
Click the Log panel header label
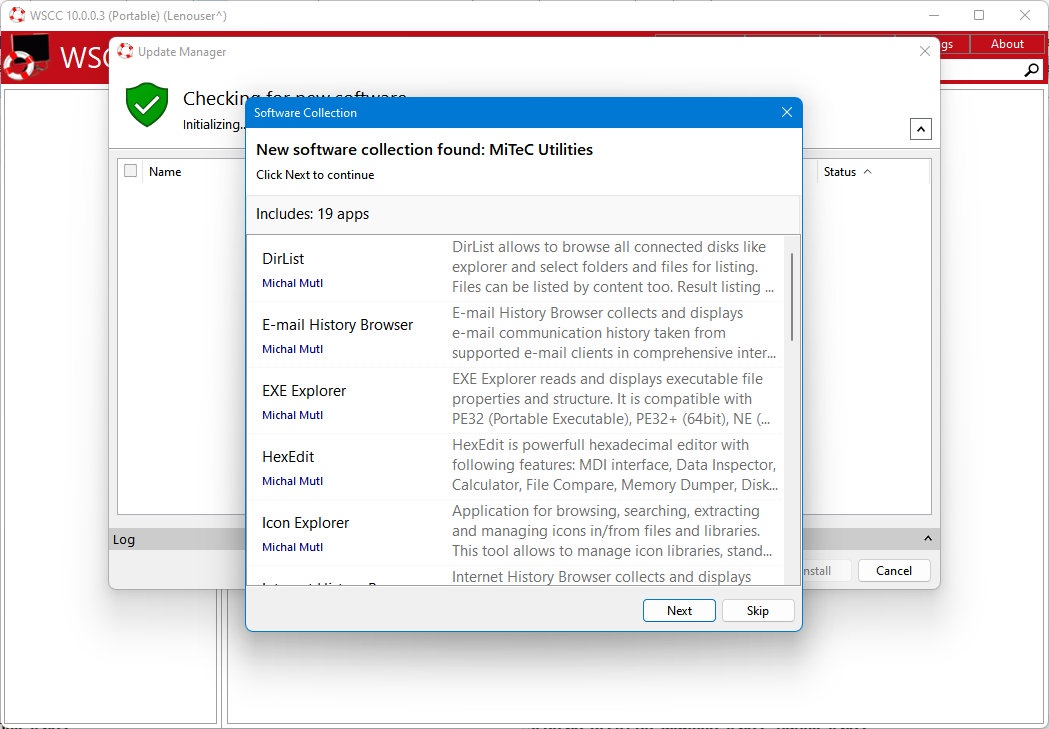(x=124, y=540)
